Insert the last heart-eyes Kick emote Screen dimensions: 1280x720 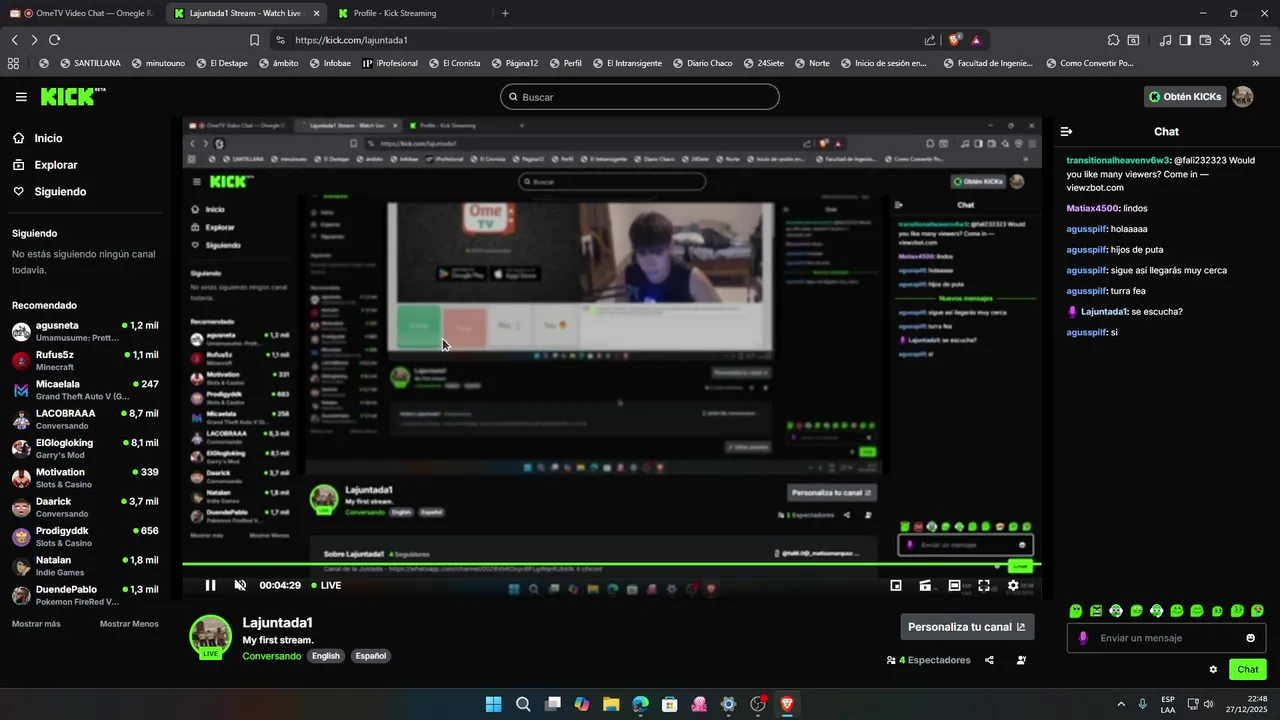[x=1257, y=610]
